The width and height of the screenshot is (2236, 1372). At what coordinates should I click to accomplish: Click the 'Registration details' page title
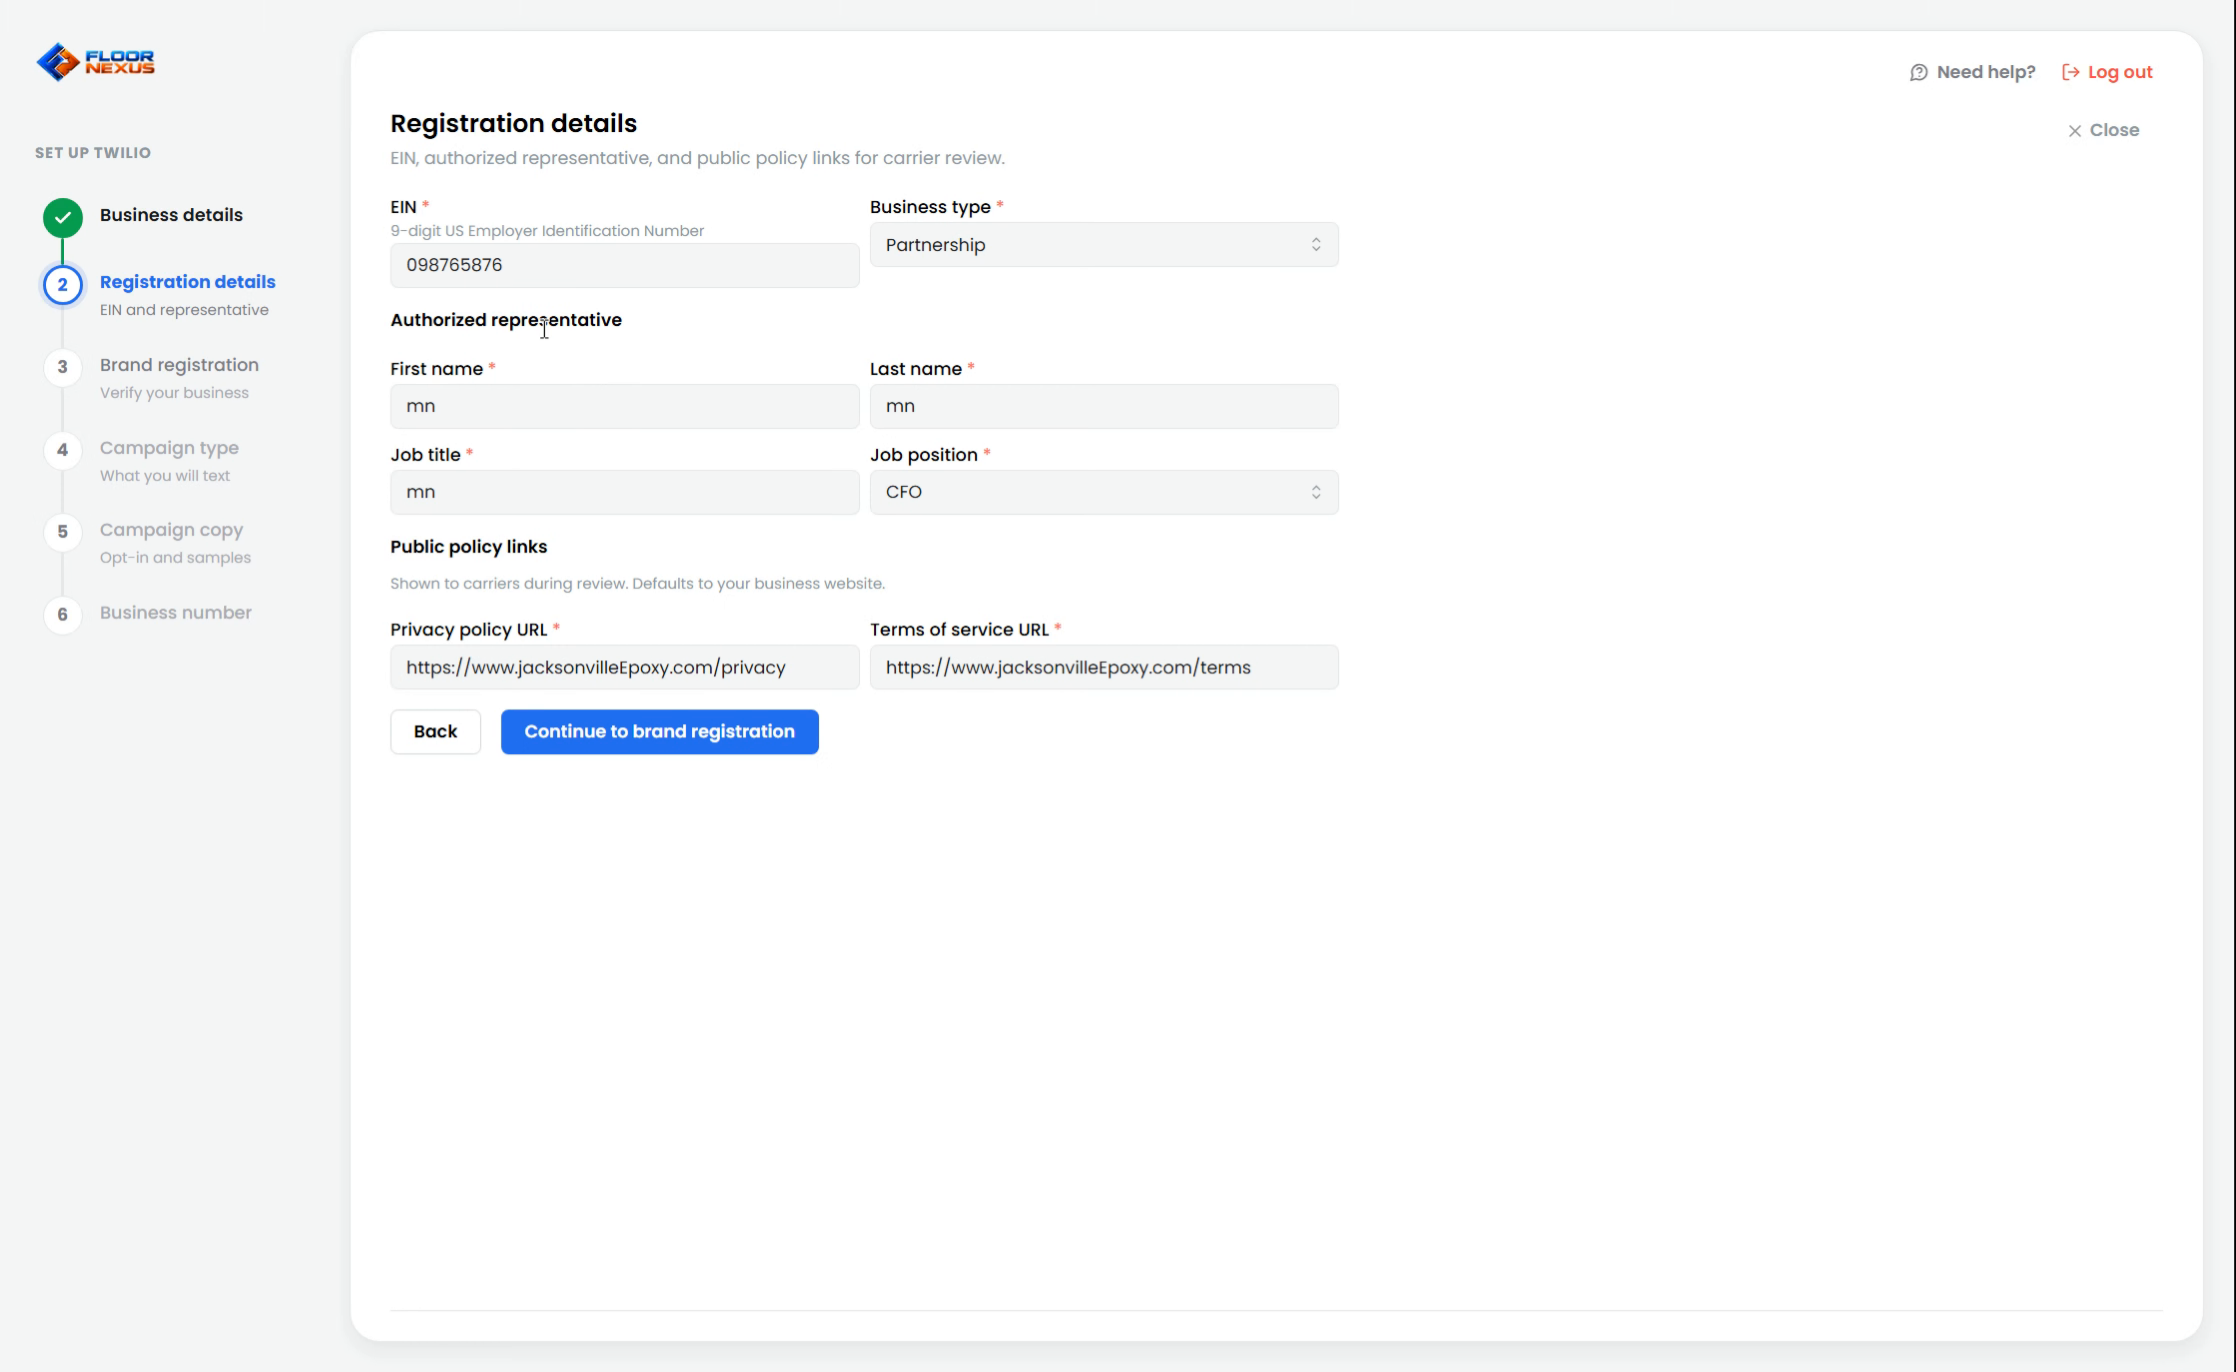[x=513, y=123]
